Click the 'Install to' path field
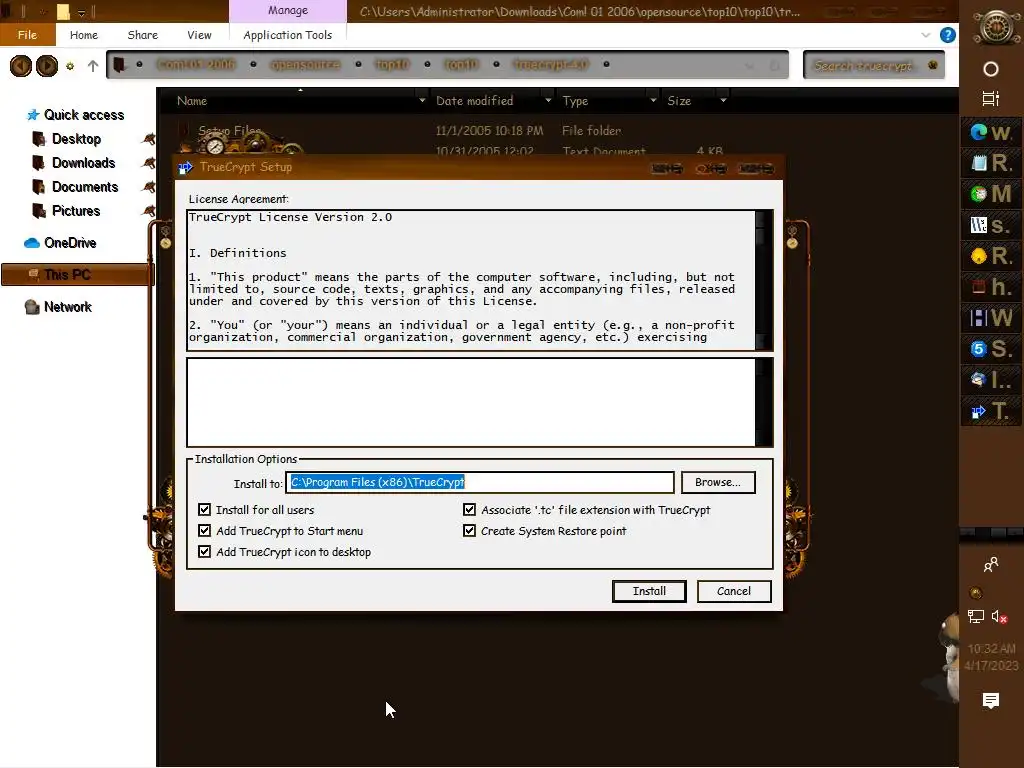This screenshot has width=1024, height=768. [480, 482]
